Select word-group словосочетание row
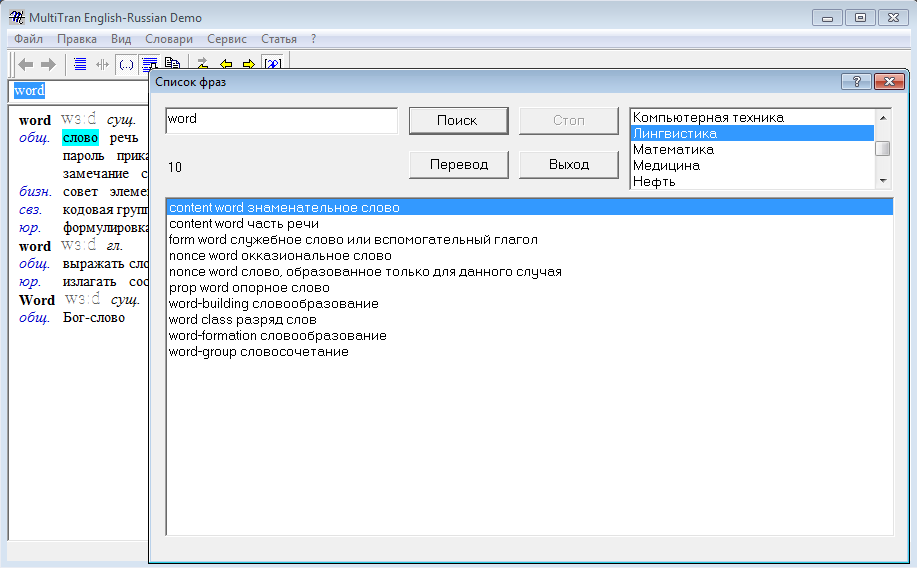Screen dimensions: 917x568 tap(529, 352)
